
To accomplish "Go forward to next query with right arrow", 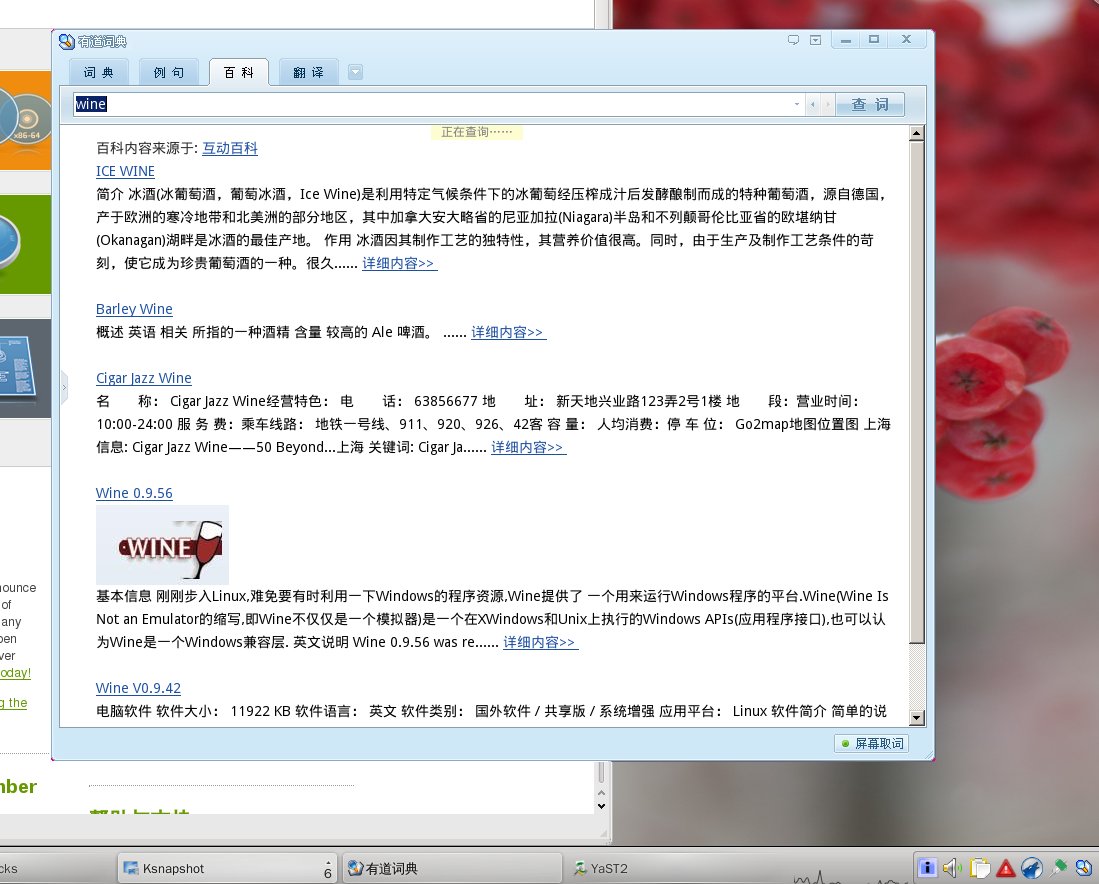I will pyautogui.click(x=828, y=104).
